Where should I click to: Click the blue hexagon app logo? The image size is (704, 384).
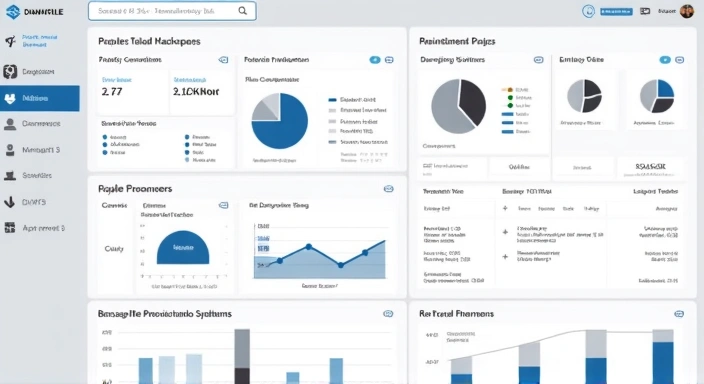13,12
